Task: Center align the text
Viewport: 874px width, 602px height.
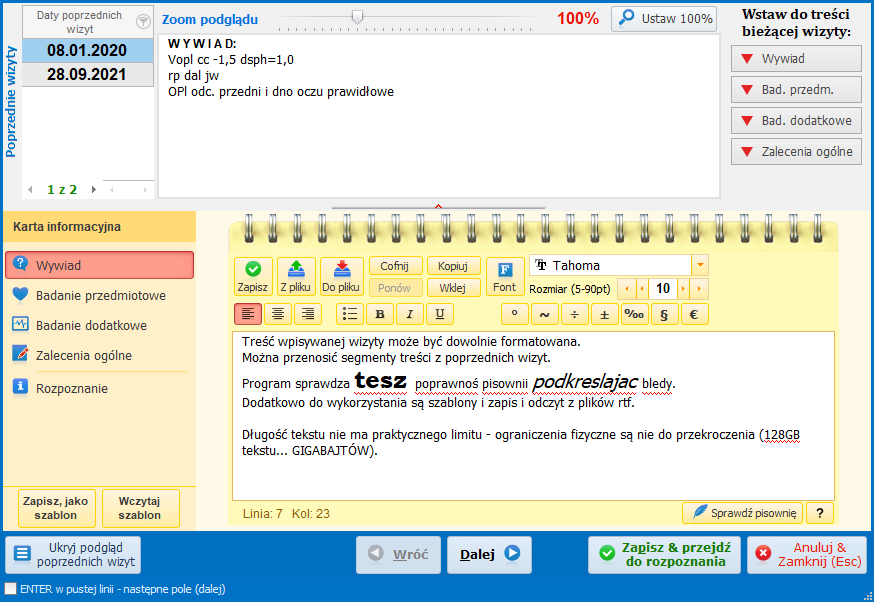Action: 278,314
